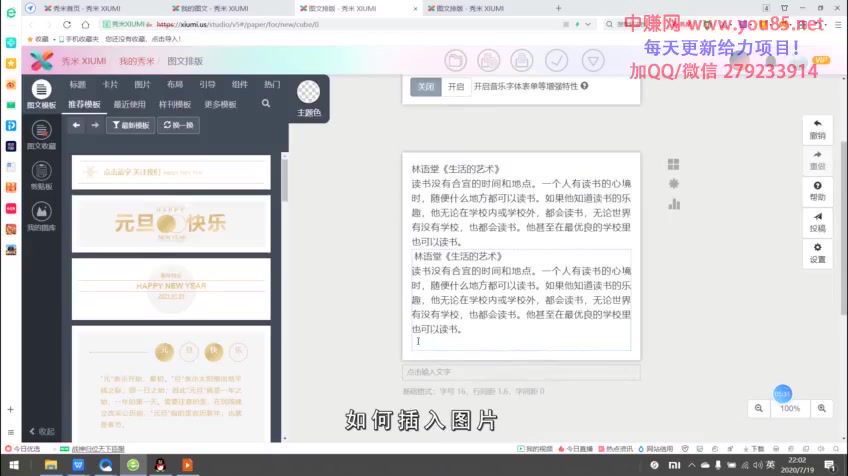
Task: Open a new browser tab
Action: tap(559, 8)
